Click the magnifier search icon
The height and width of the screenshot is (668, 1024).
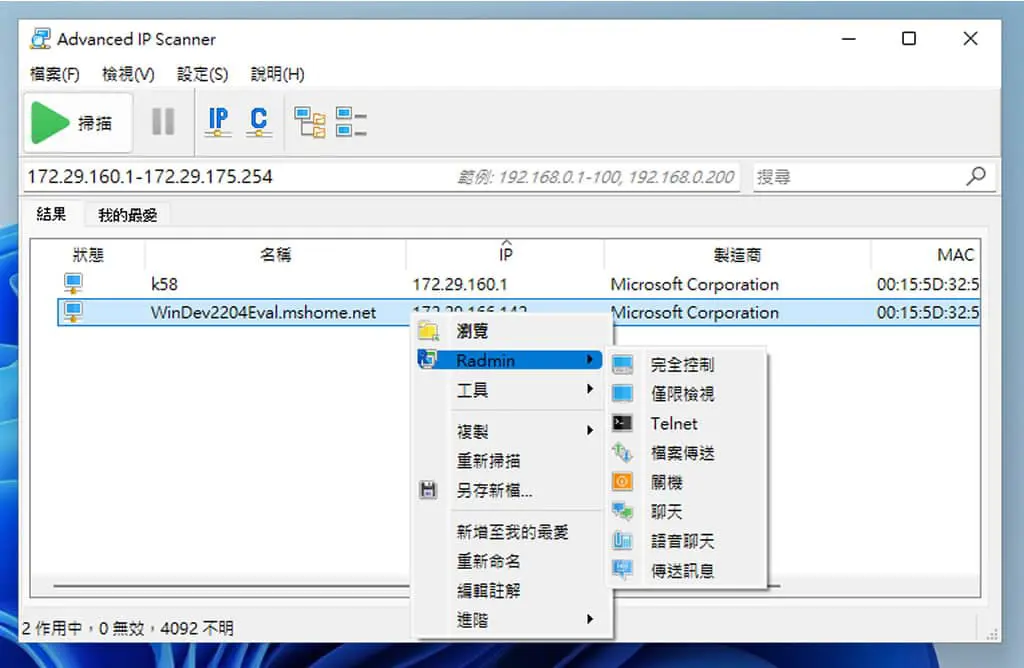[x=976, y=176]
